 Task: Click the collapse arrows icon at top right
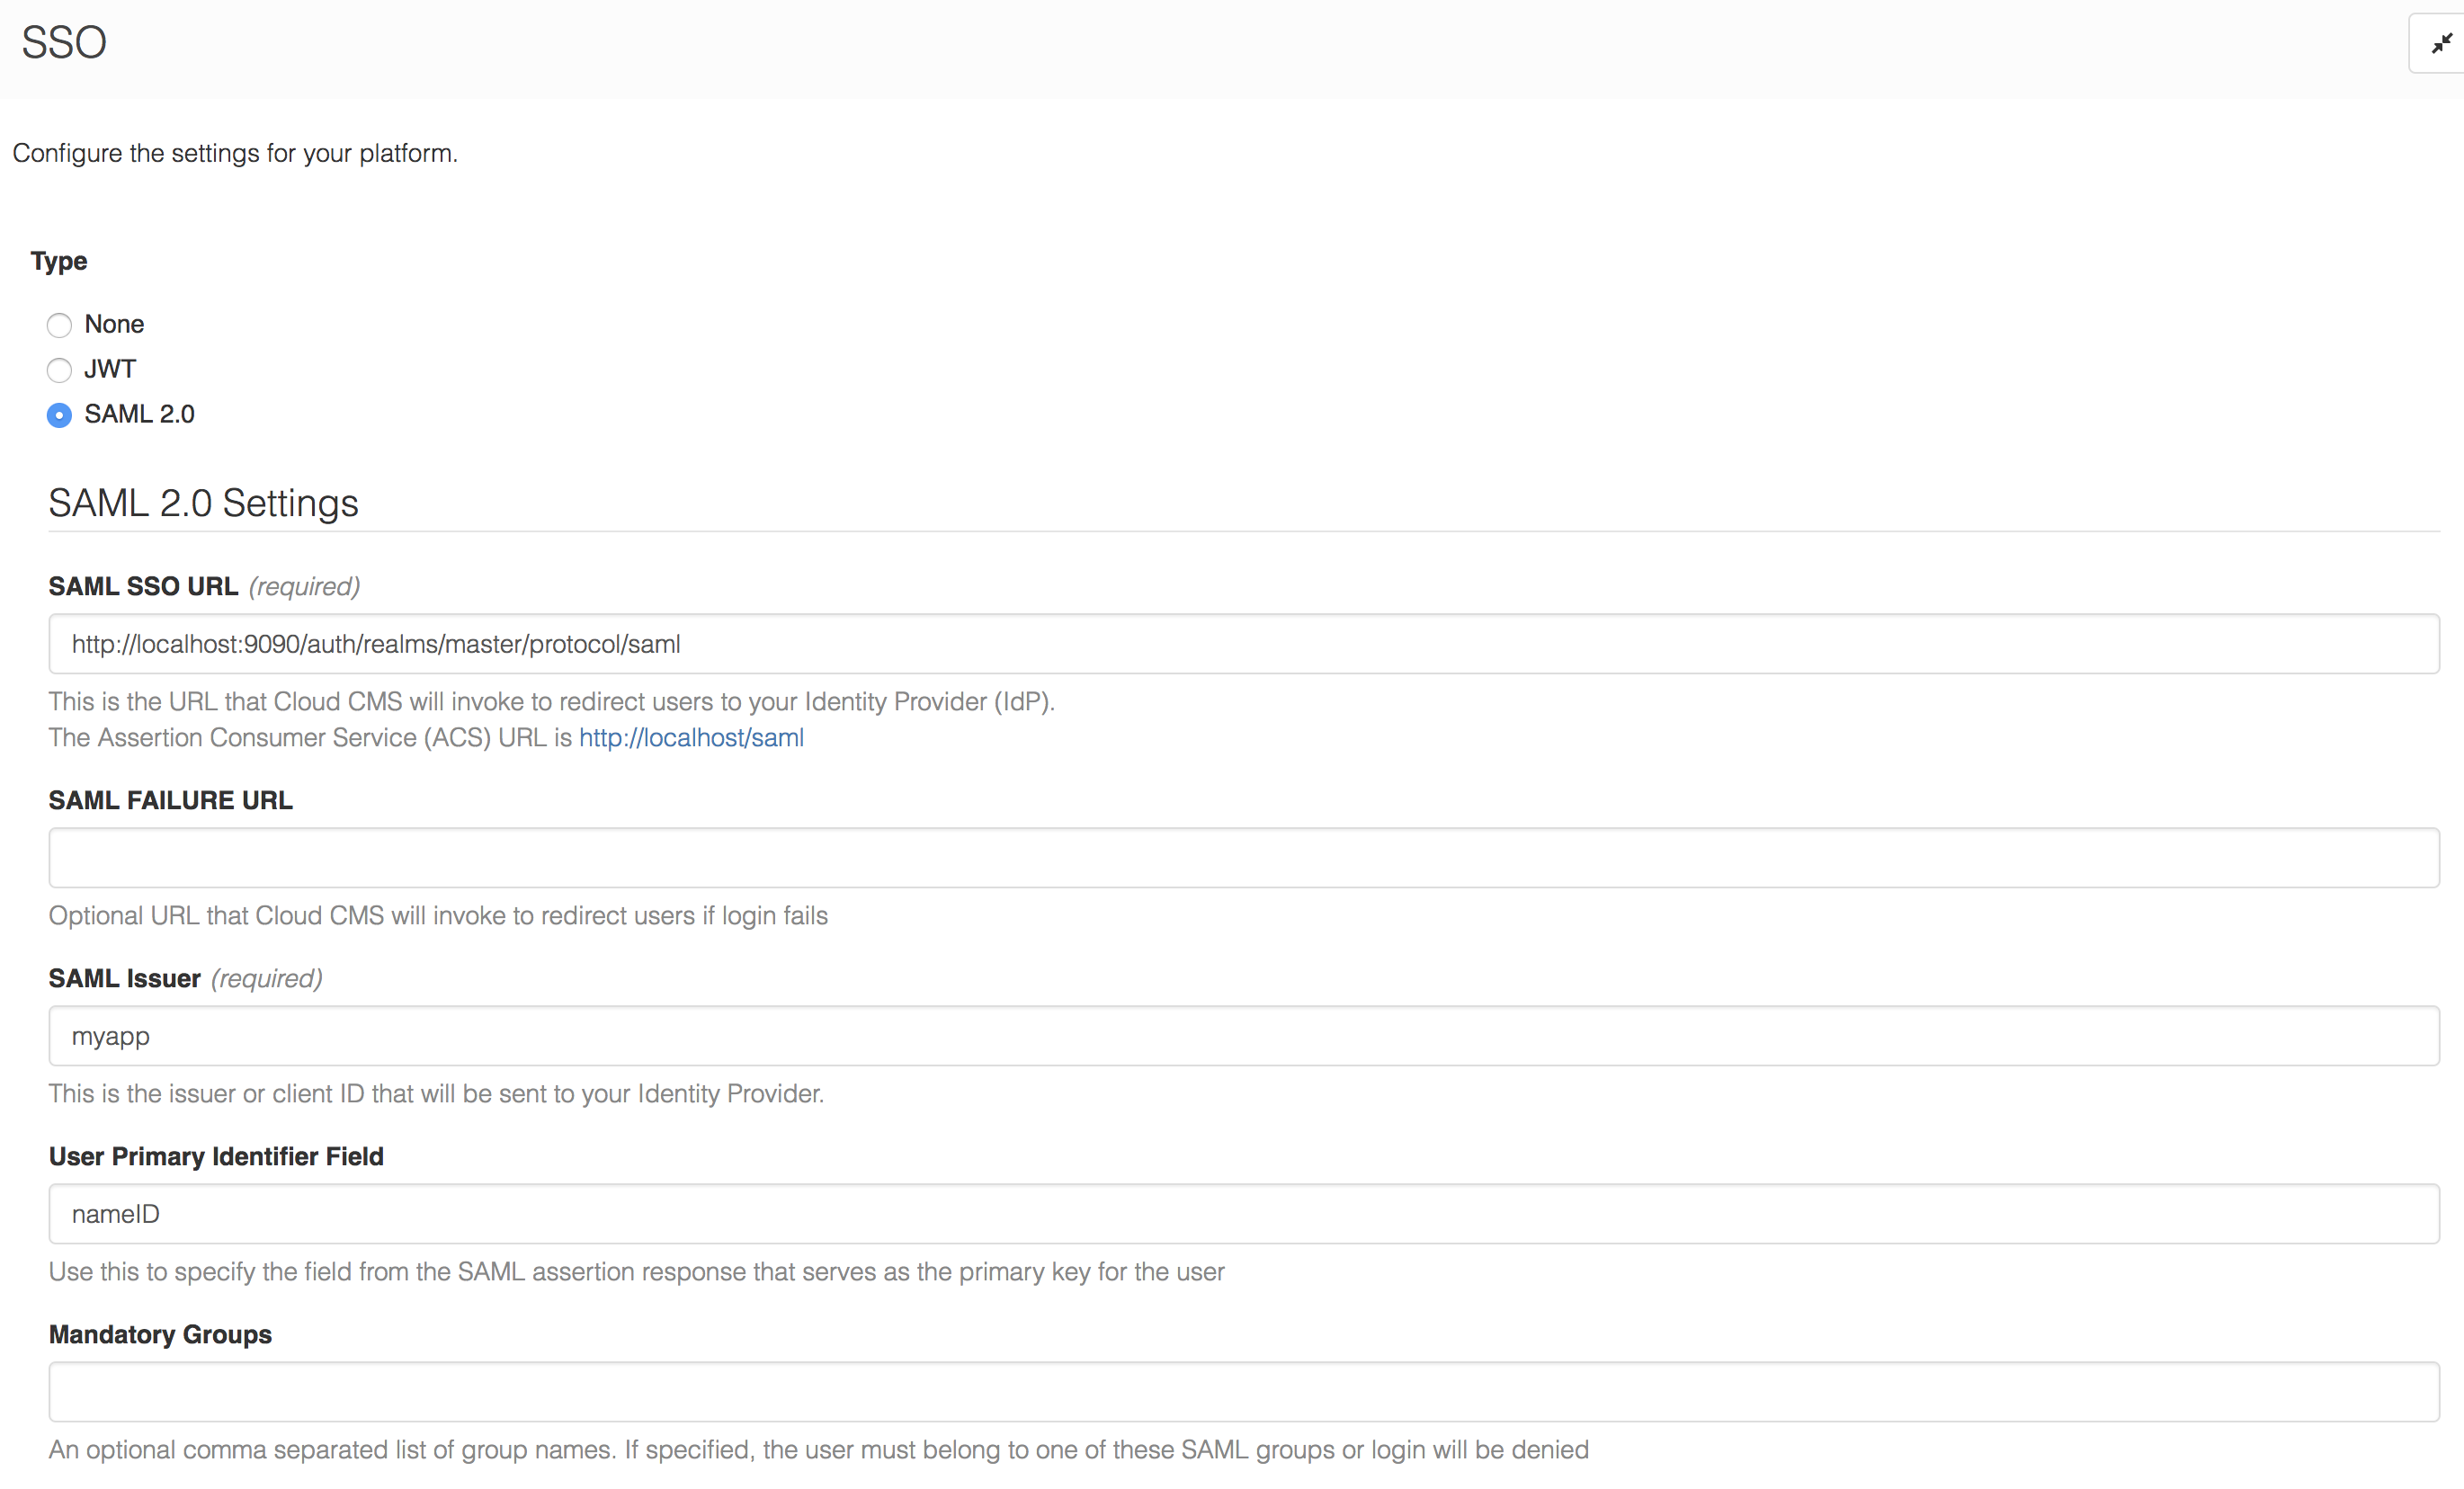2441,43
